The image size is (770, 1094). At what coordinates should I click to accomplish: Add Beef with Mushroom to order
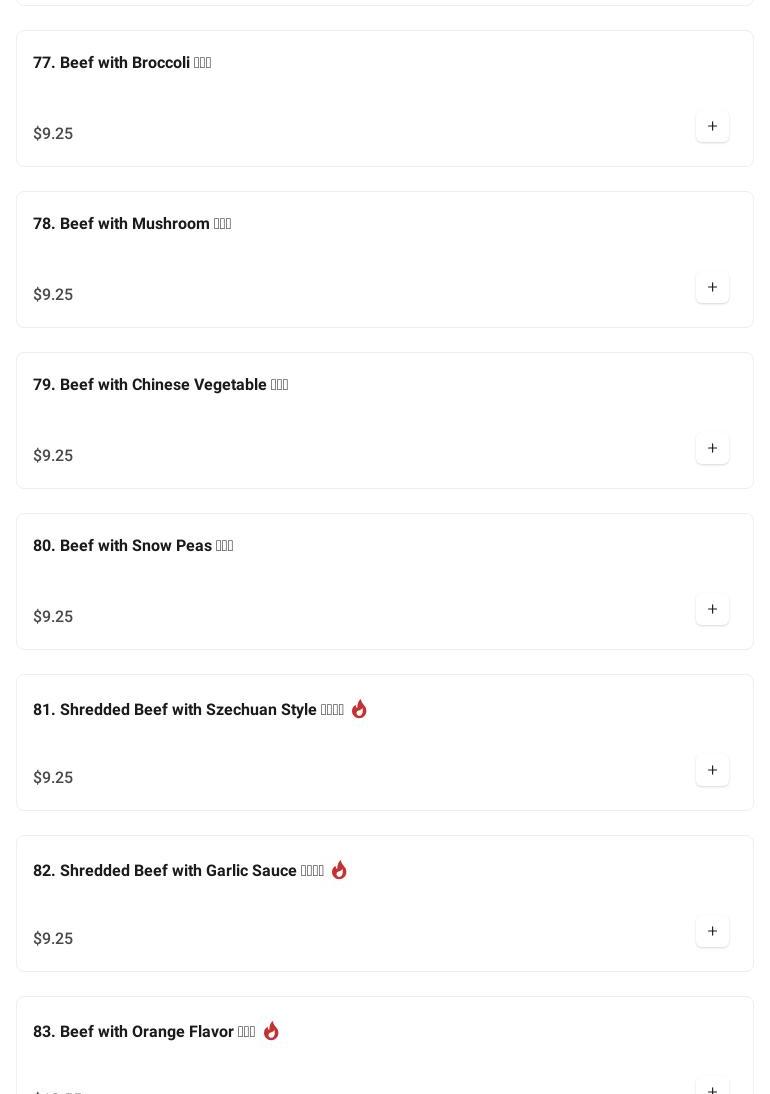click(712, 288)
